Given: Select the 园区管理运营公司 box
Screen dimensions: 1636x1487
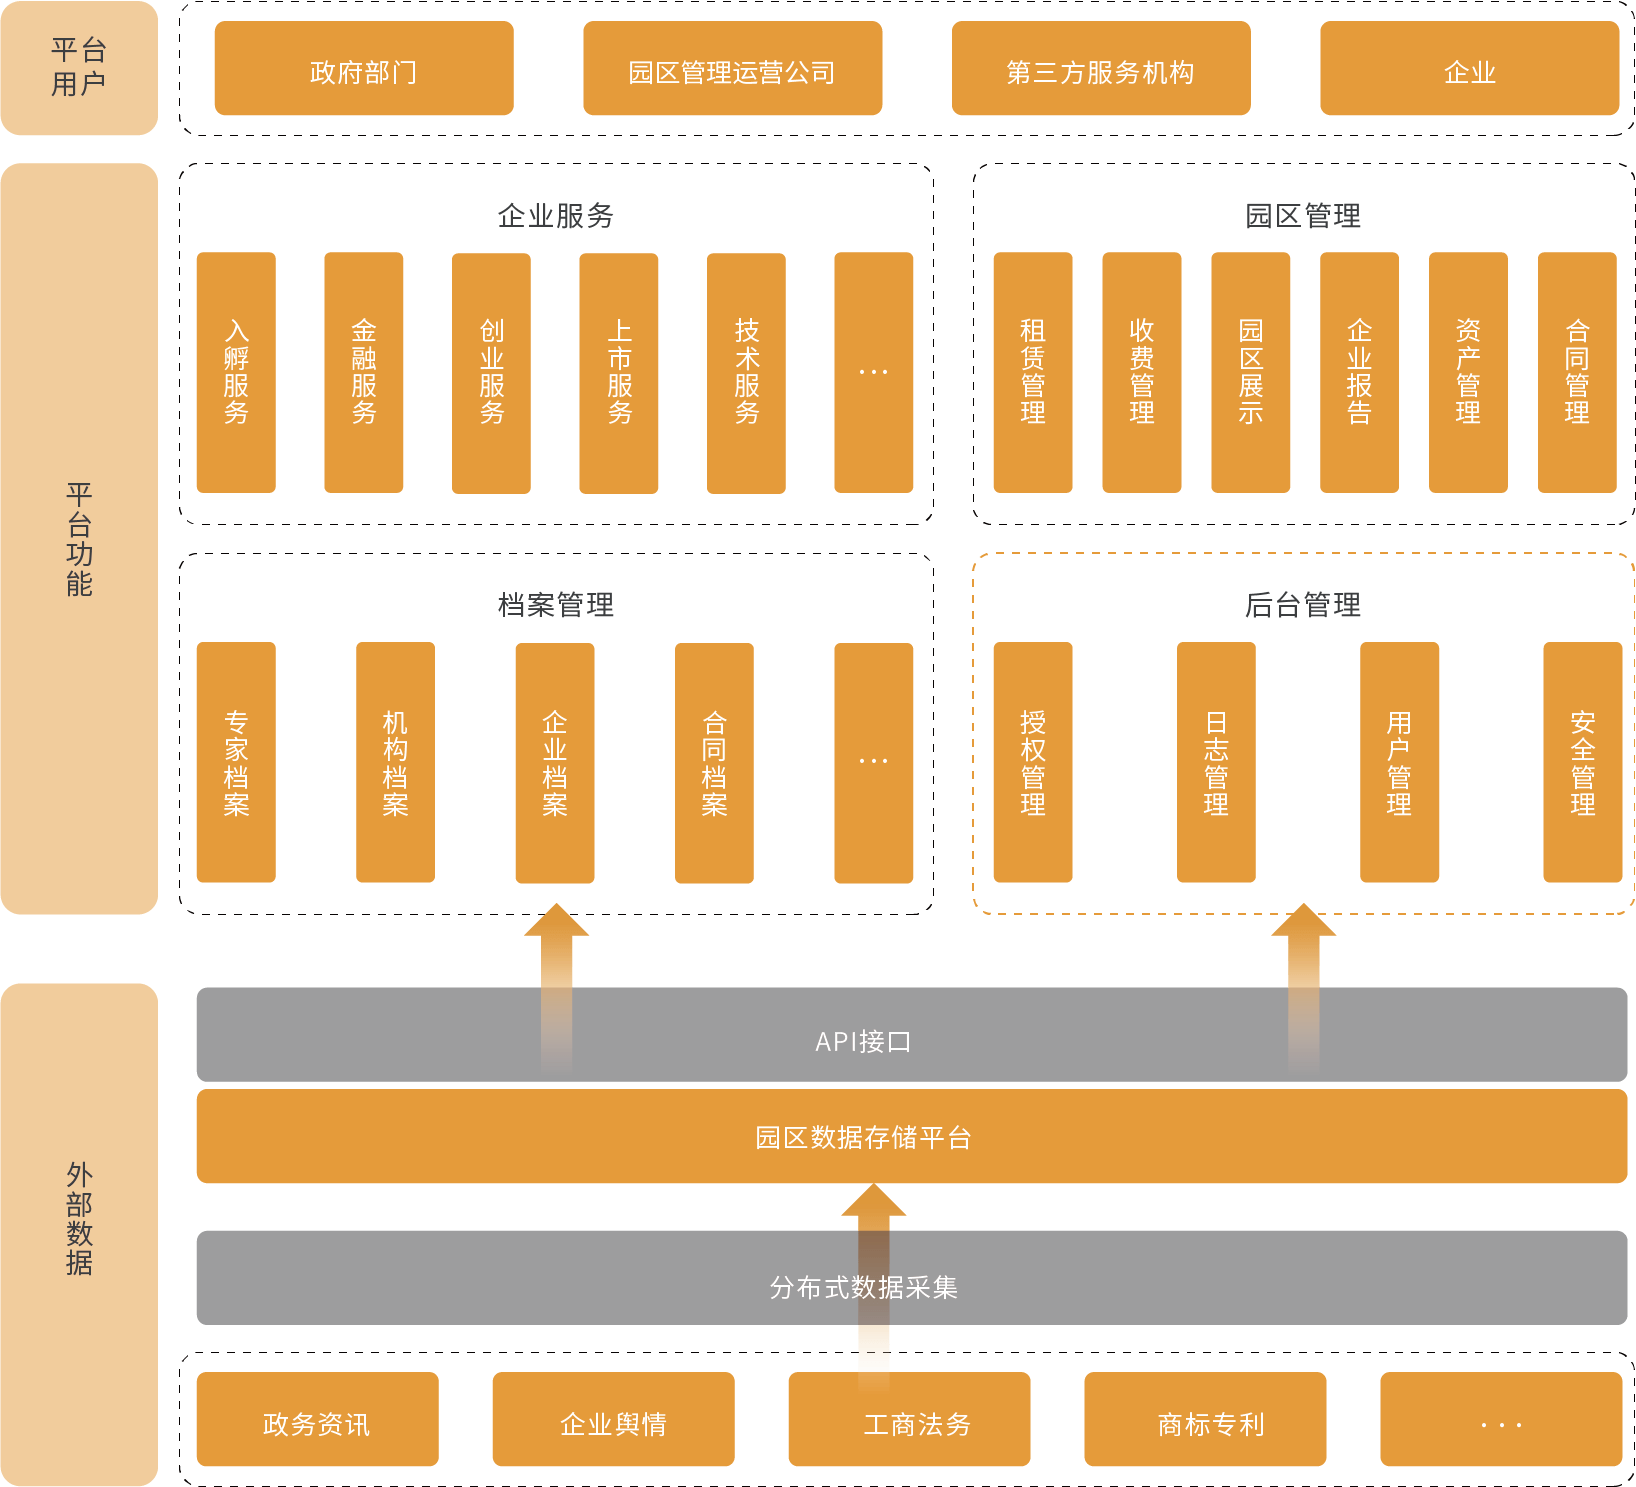Looking at the screenshot, I should click(x=732, y=68).
